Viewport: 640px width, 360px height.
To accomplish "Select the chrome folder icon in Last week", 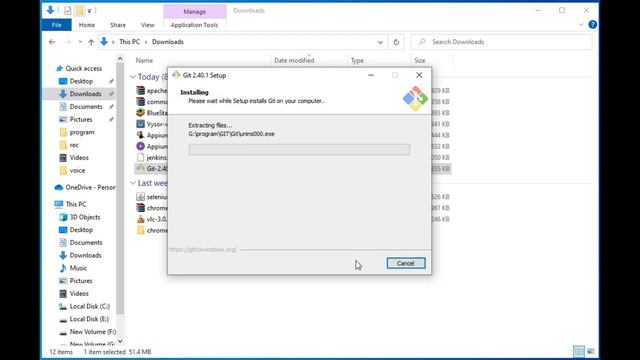I will coord(140,230).
